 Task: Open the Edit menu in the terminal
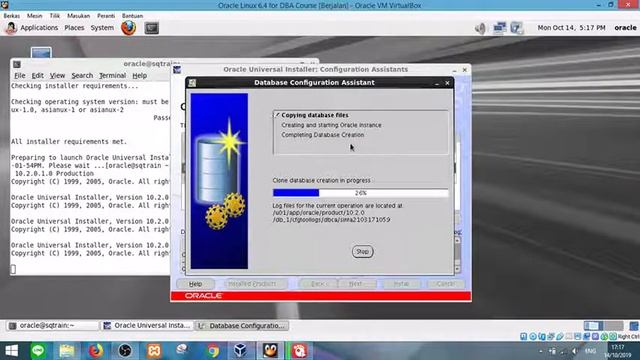(38, 76)
